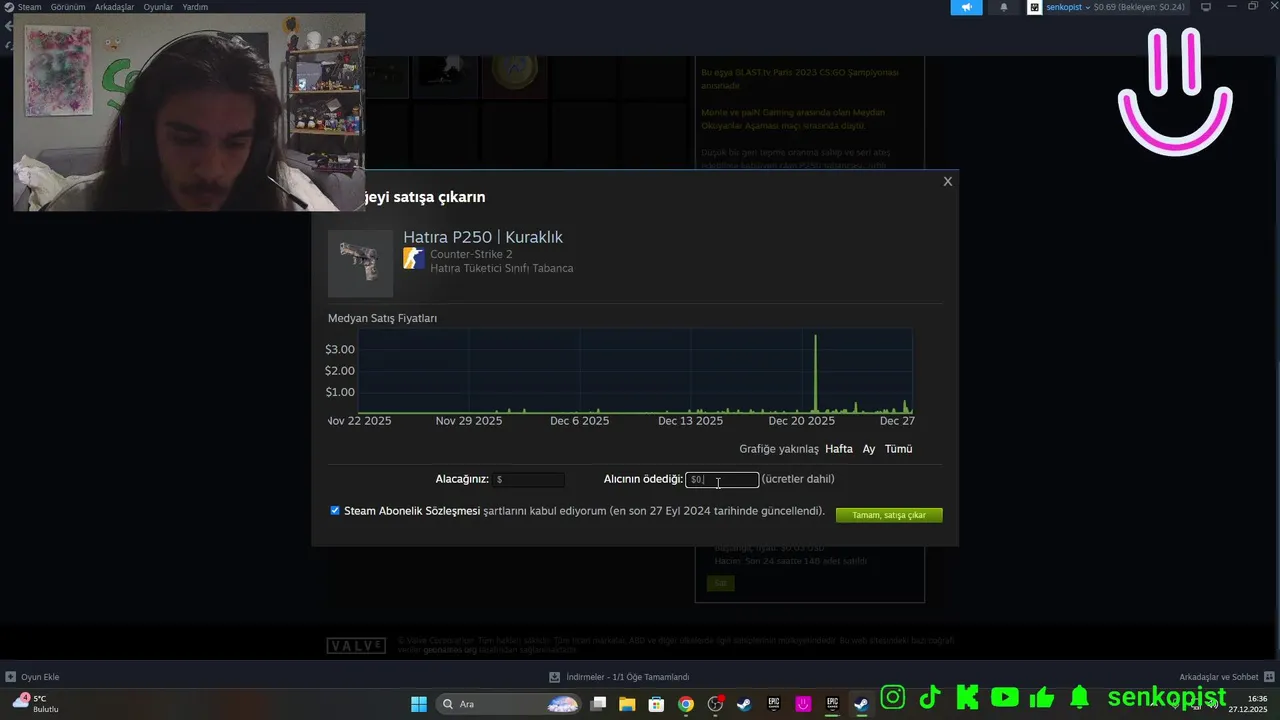Viewport: 1280px width, 720px height.
Task: Click the price spike on the graph
Action: (x=815, y=372)
